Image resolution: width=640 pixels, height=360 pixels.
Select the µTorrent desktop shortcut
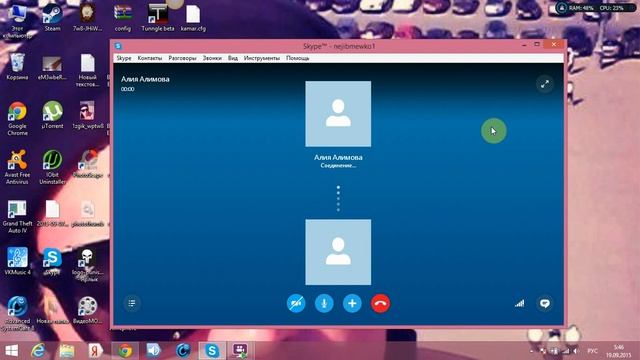pyautogui.click(x=52, y=115)
